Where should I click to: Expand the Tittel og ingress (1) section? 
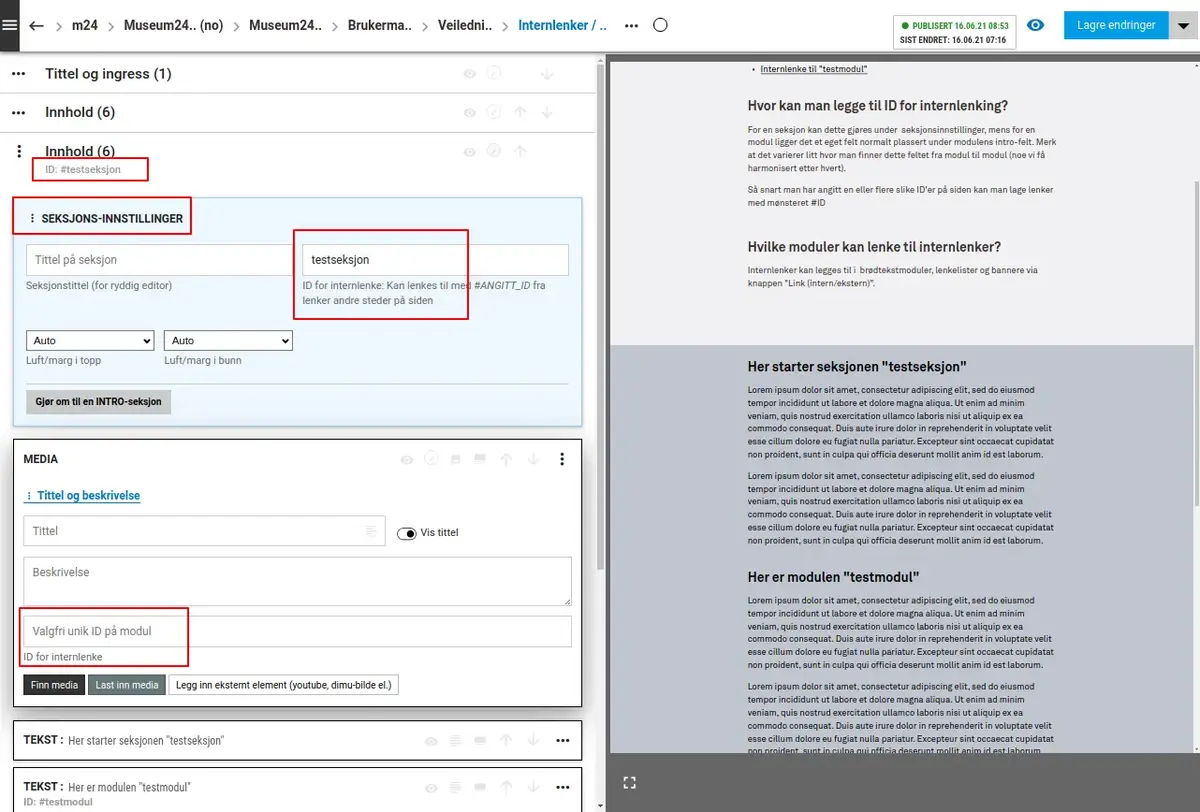109,74
